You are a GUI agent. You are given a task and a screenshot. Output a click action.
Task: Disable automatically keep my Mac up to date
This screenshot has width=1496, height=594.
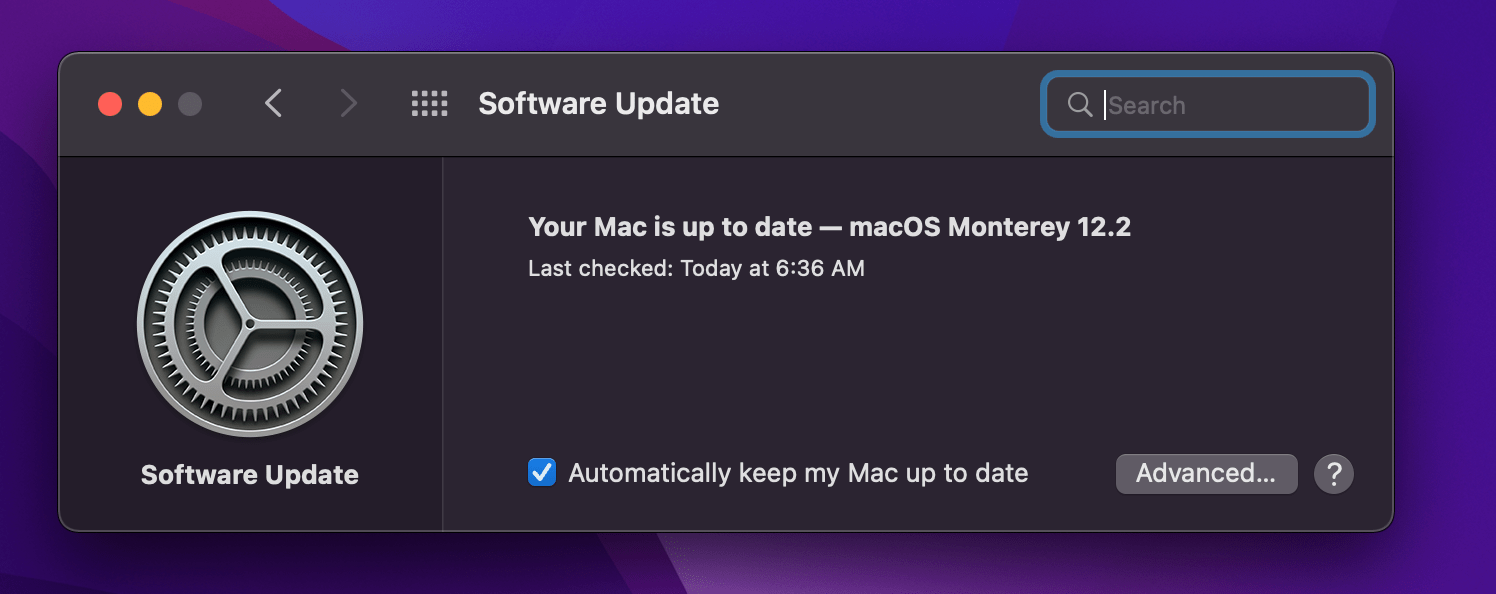[x=541, y=472]
